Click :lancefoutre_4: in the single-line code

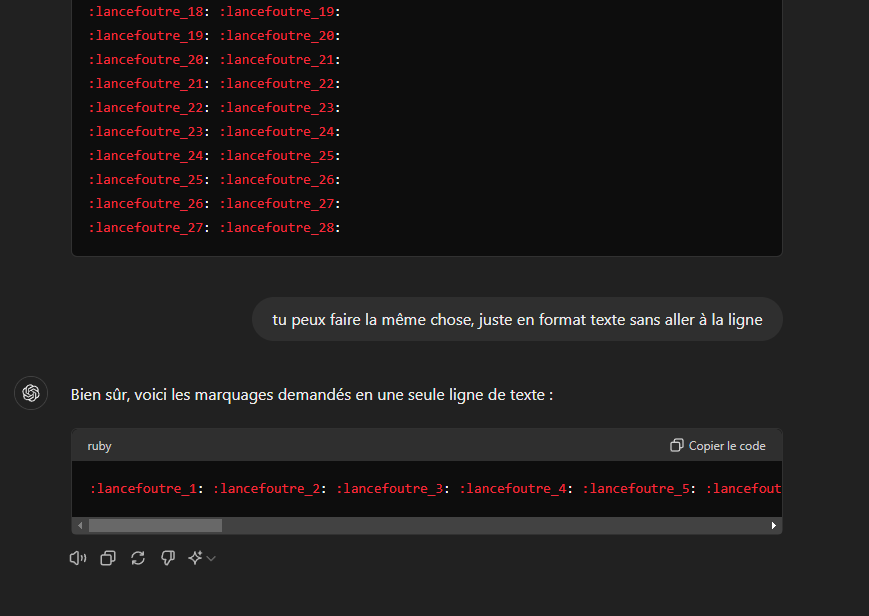coord(516,488)
